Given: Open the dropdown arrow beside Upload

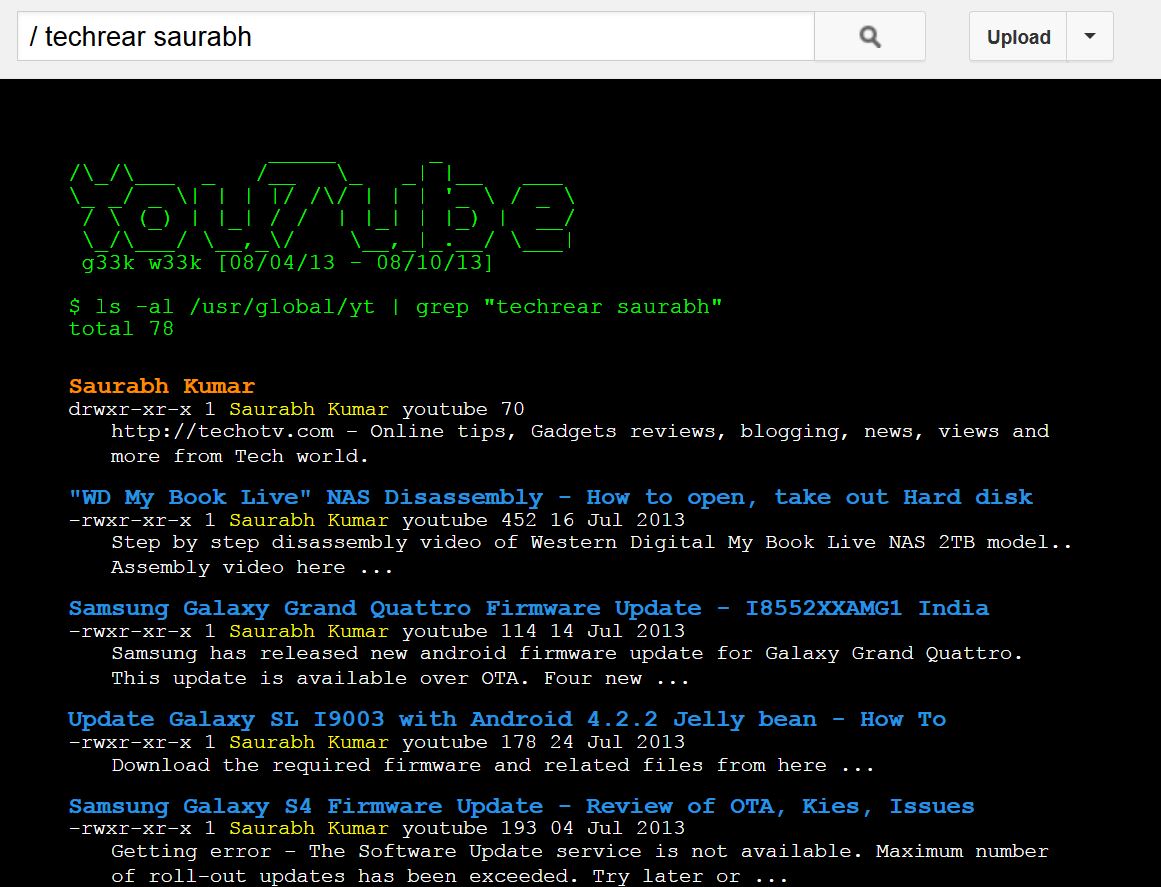Looking at the screenshot, I should (x=1090, y=36).
